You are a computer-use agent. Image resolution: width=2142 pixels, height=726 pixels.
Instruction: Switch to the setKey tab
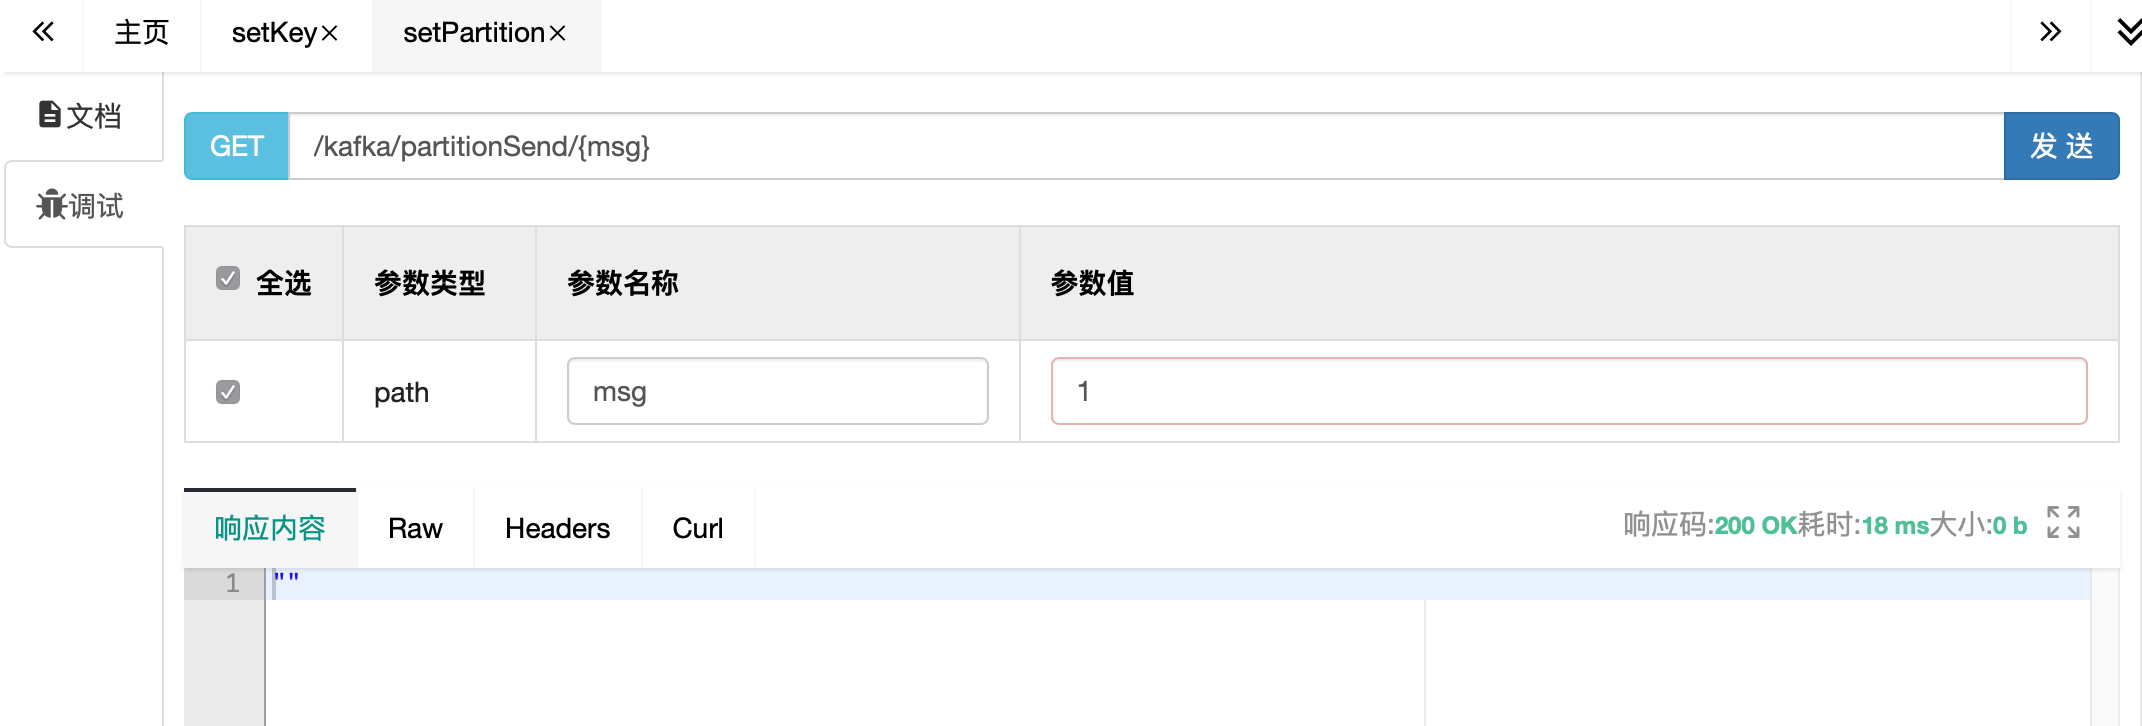click(273, 33)
